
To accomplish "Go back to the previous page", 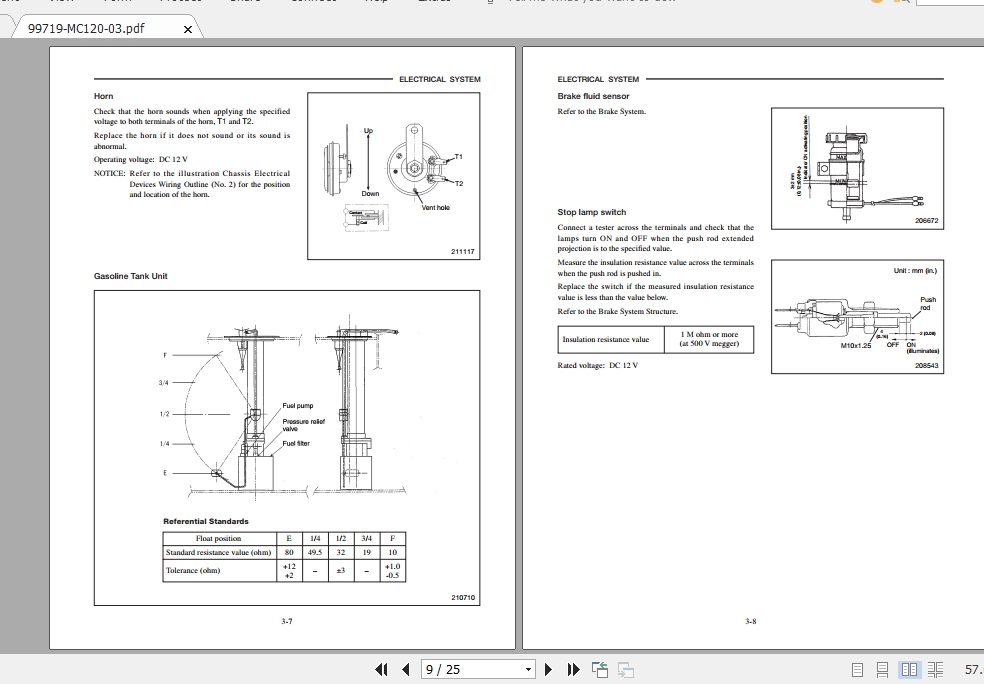I will pyautogui.click(x=404, y=669).
